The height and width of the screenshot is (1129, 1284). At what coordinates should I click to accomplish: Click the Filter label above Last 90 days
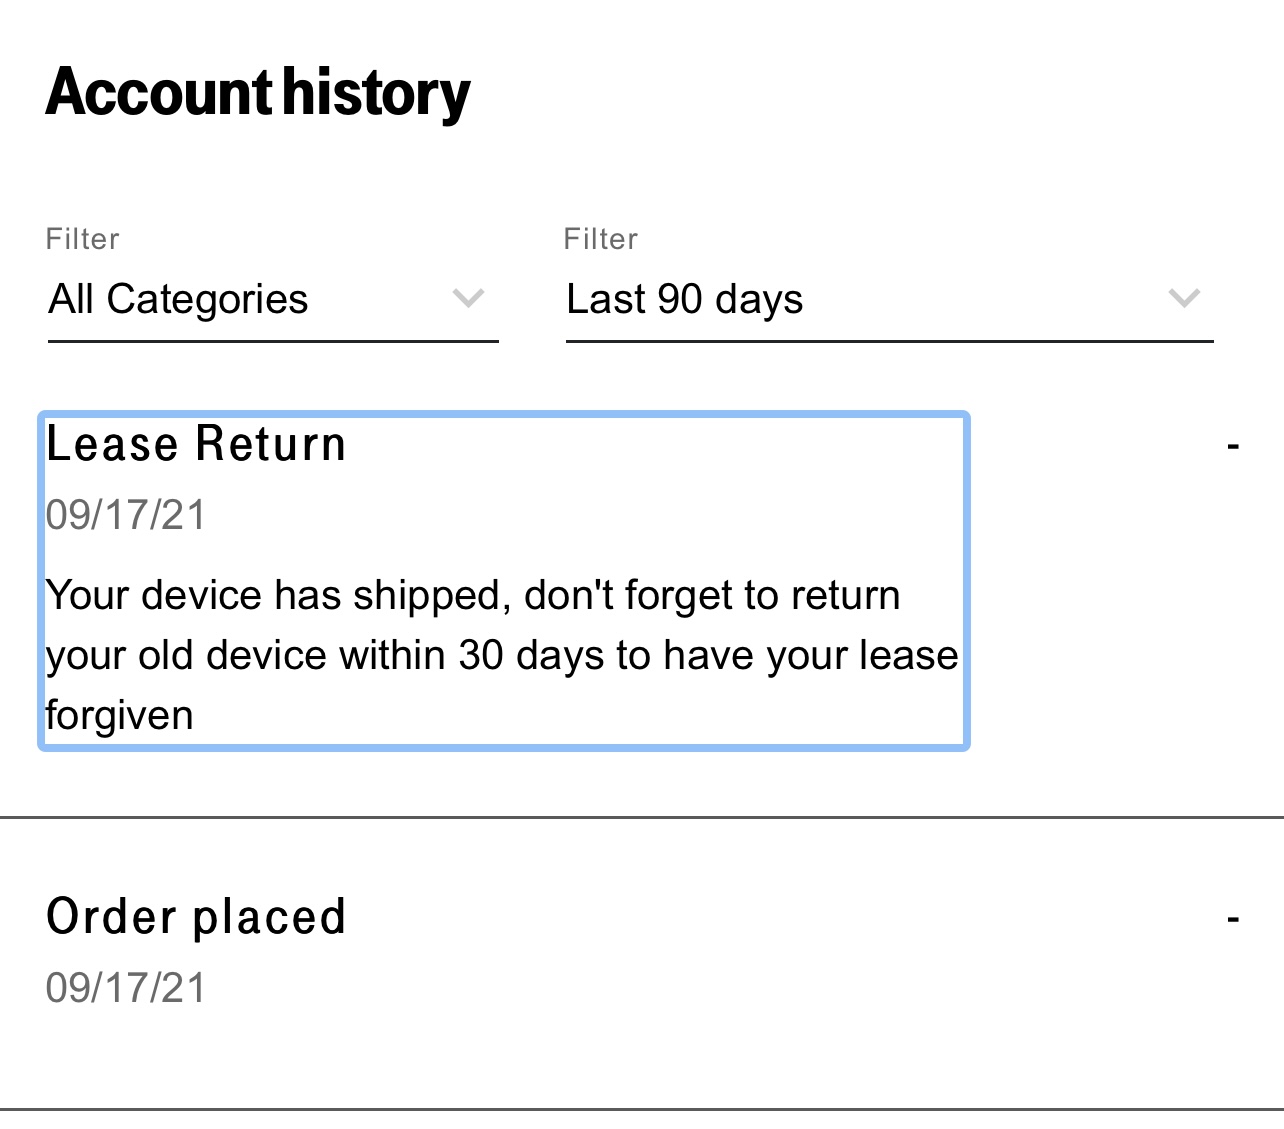tap(601, 239)
